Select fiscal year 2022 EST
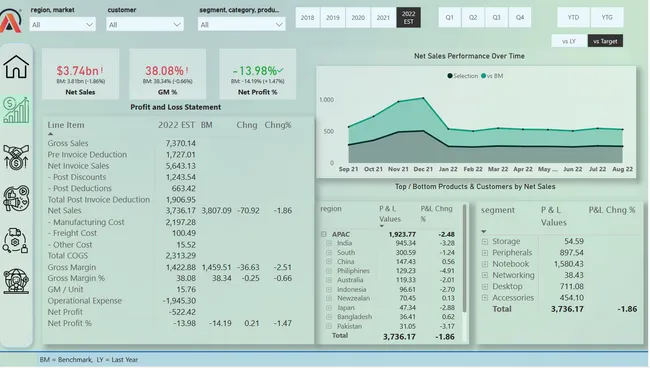The width and height of the screenshot is (650, 368). 409,17
